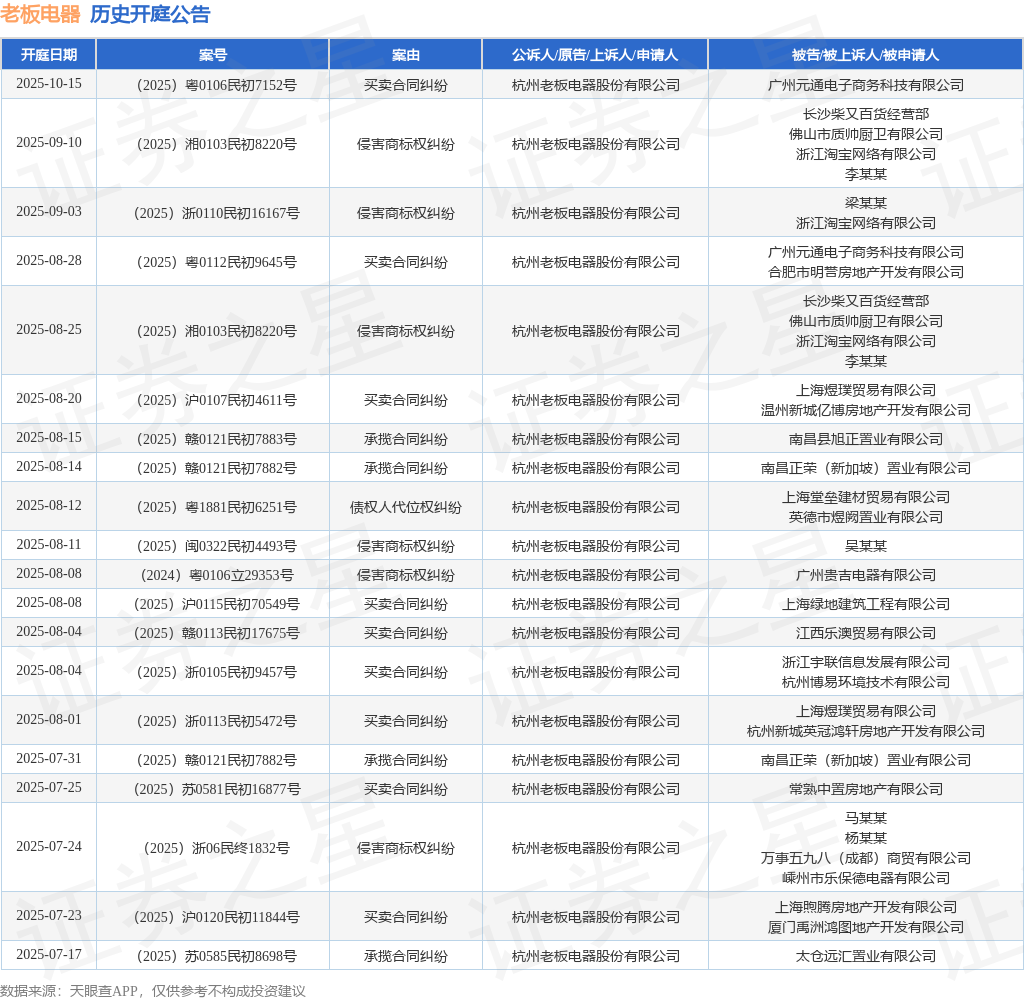
Task: Select case number 浙0105民初9457号
Action: coord(217,672)
